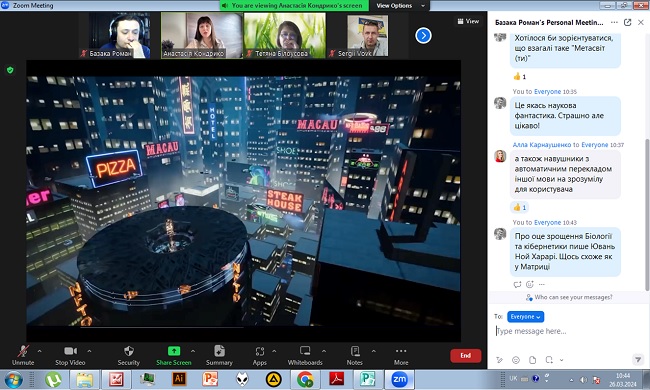Open the More menu in toolbar
This screenshot has width=650, height=390.
[x=401, y=355]
